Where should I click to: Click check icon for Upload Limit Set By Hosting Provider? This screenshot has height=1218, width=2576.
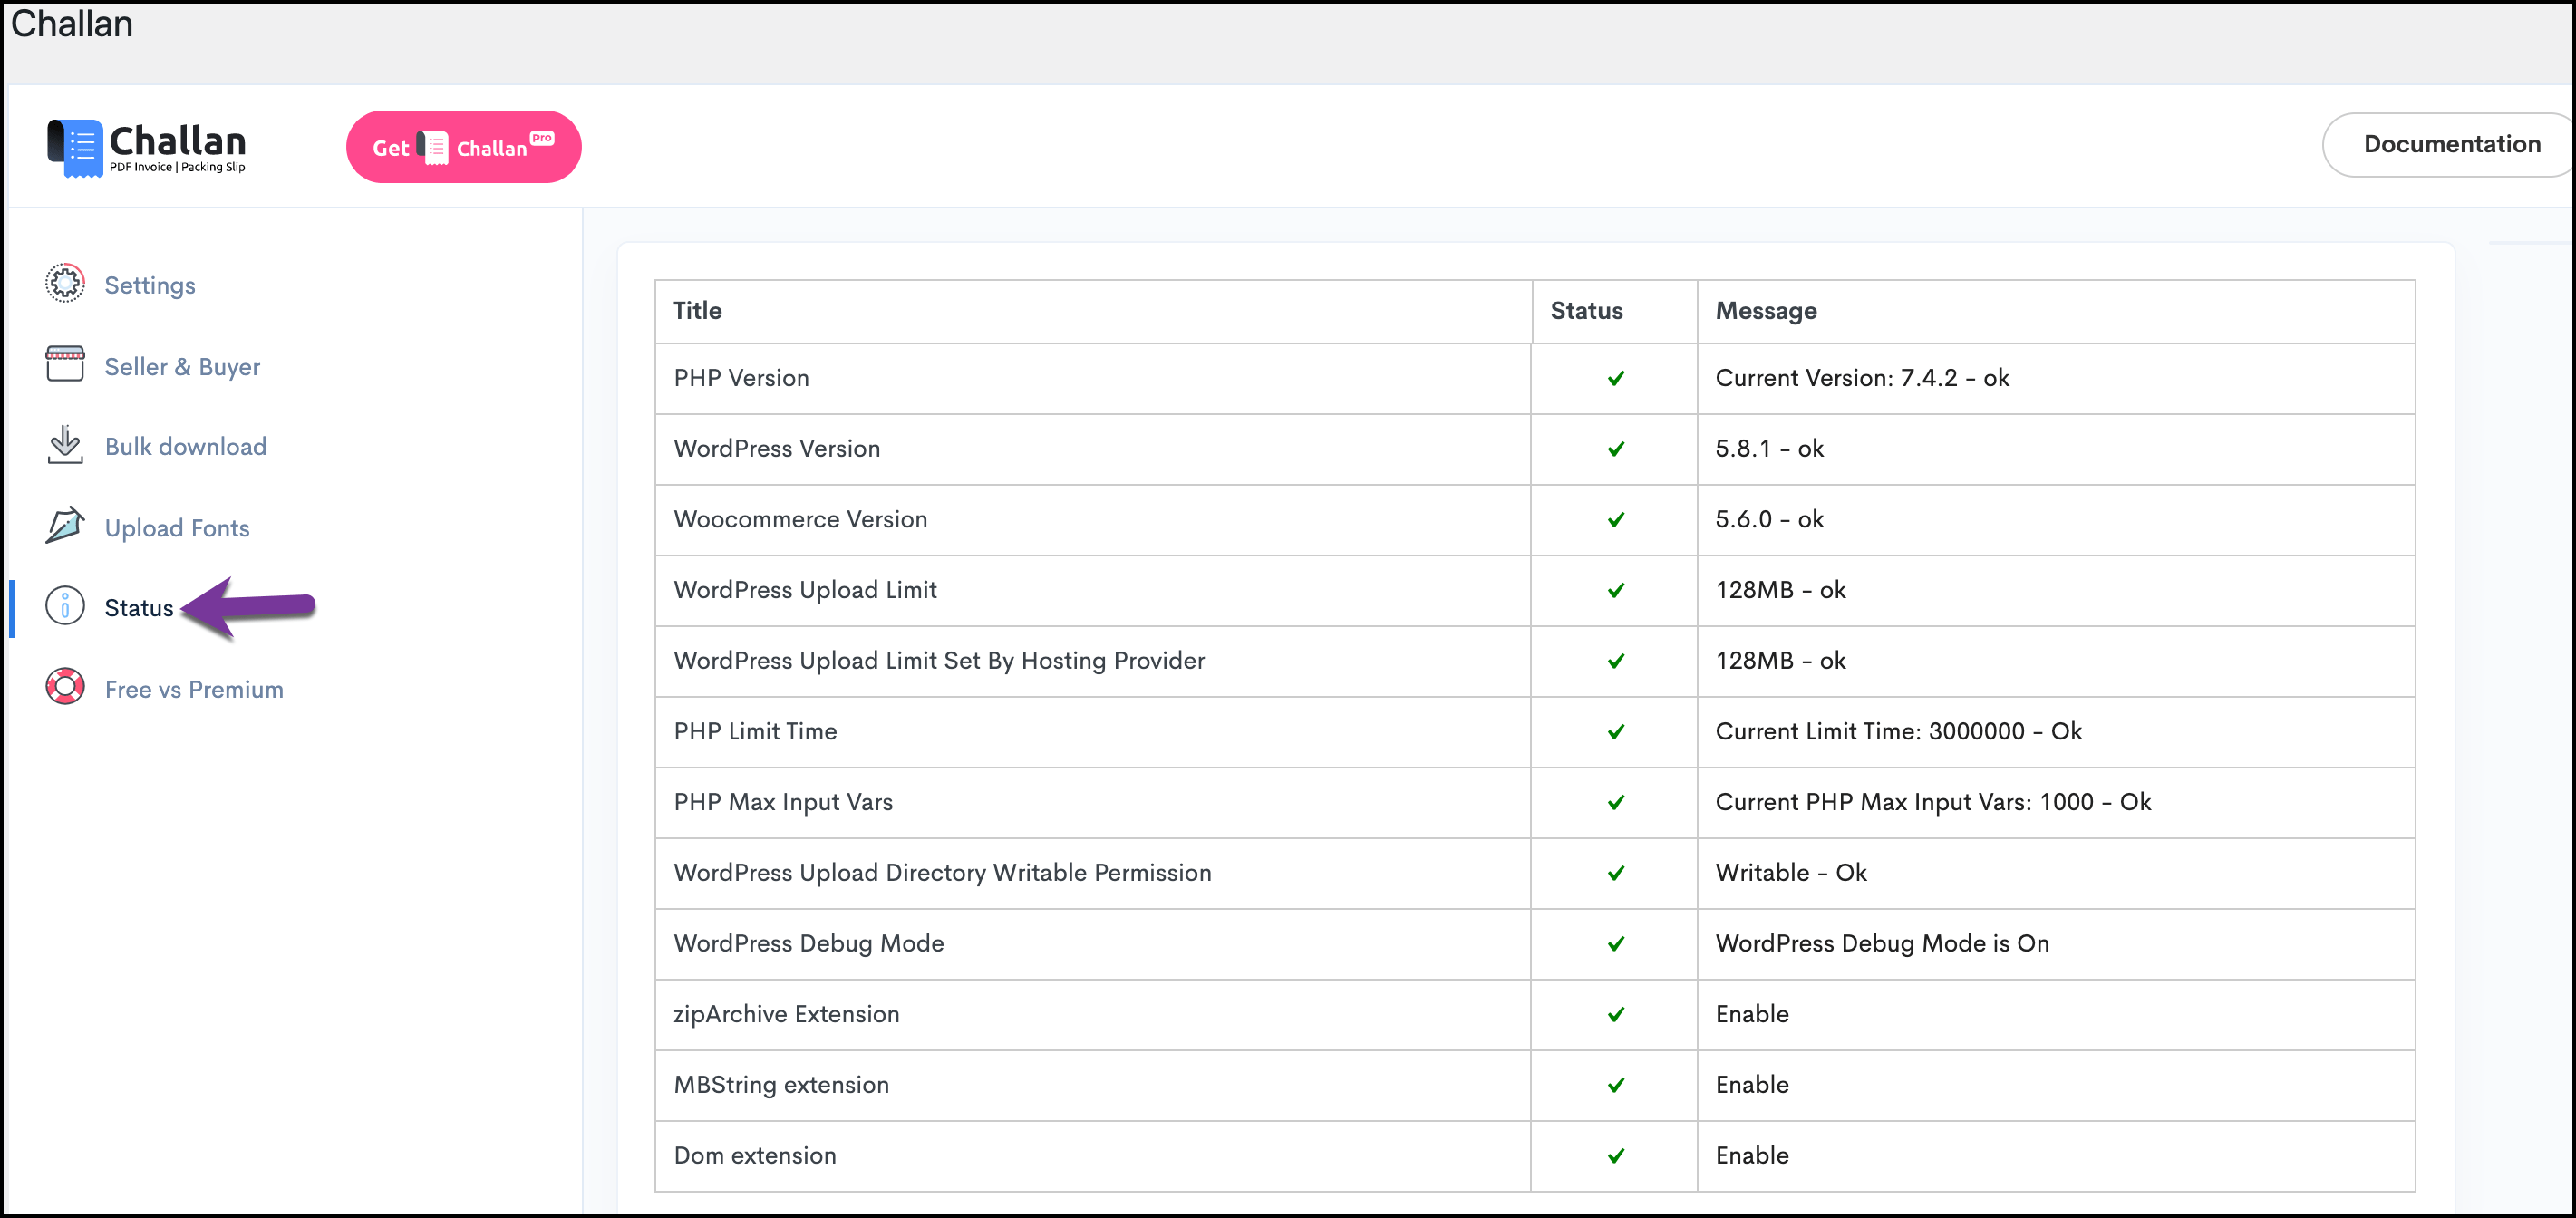[x=1615, y=661]
